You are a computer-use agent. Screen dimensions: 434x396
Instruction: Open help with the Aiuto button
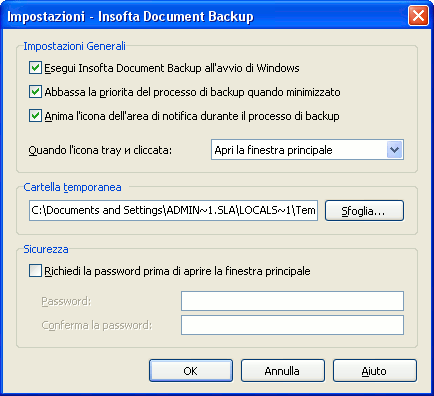tap(375, 371)
